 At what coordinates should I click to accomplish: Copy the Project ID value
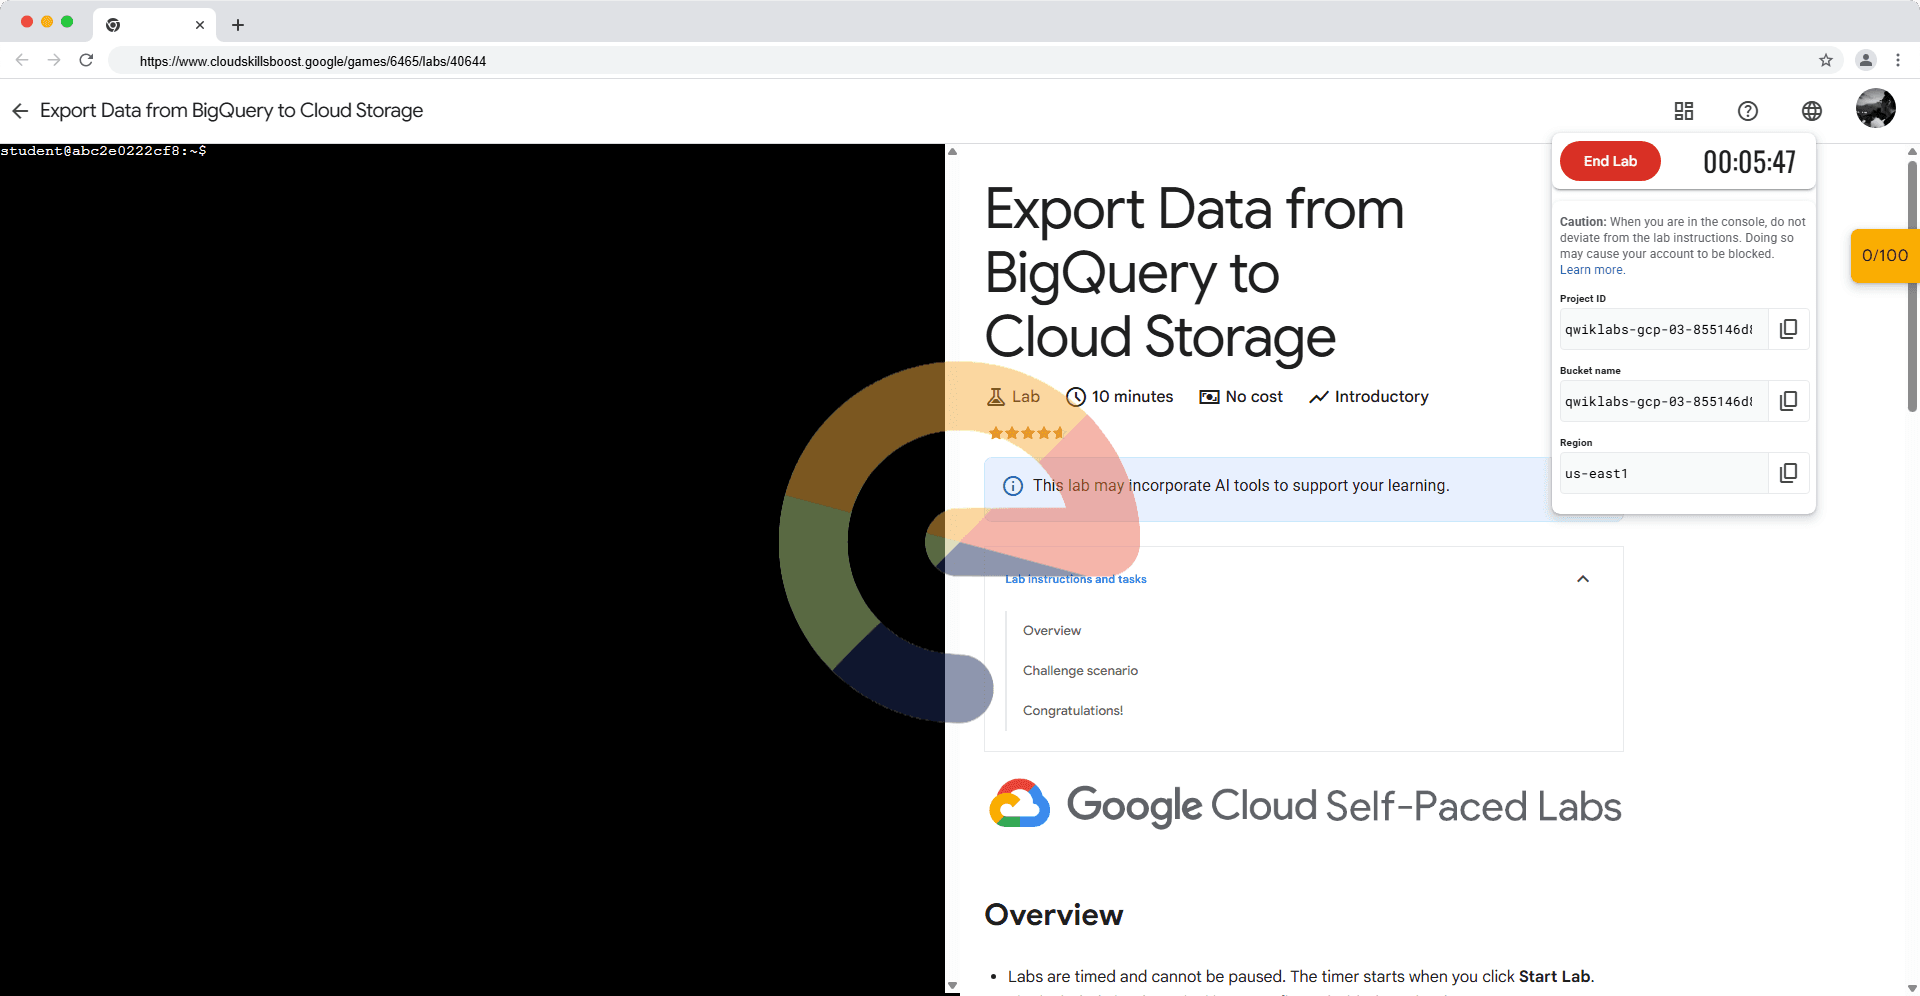click(1789, 329)
